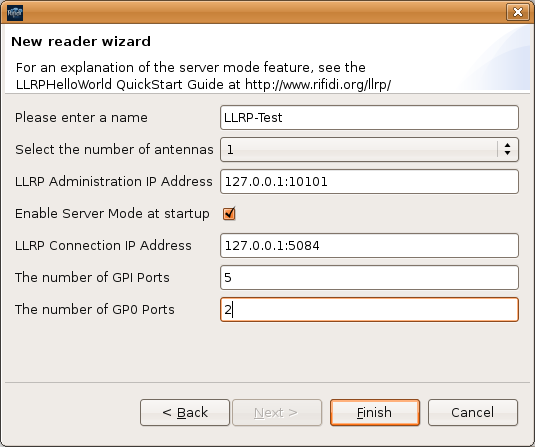
Task: Click into the LLRP Administration IP Address field
Action: tap(370, 182)
